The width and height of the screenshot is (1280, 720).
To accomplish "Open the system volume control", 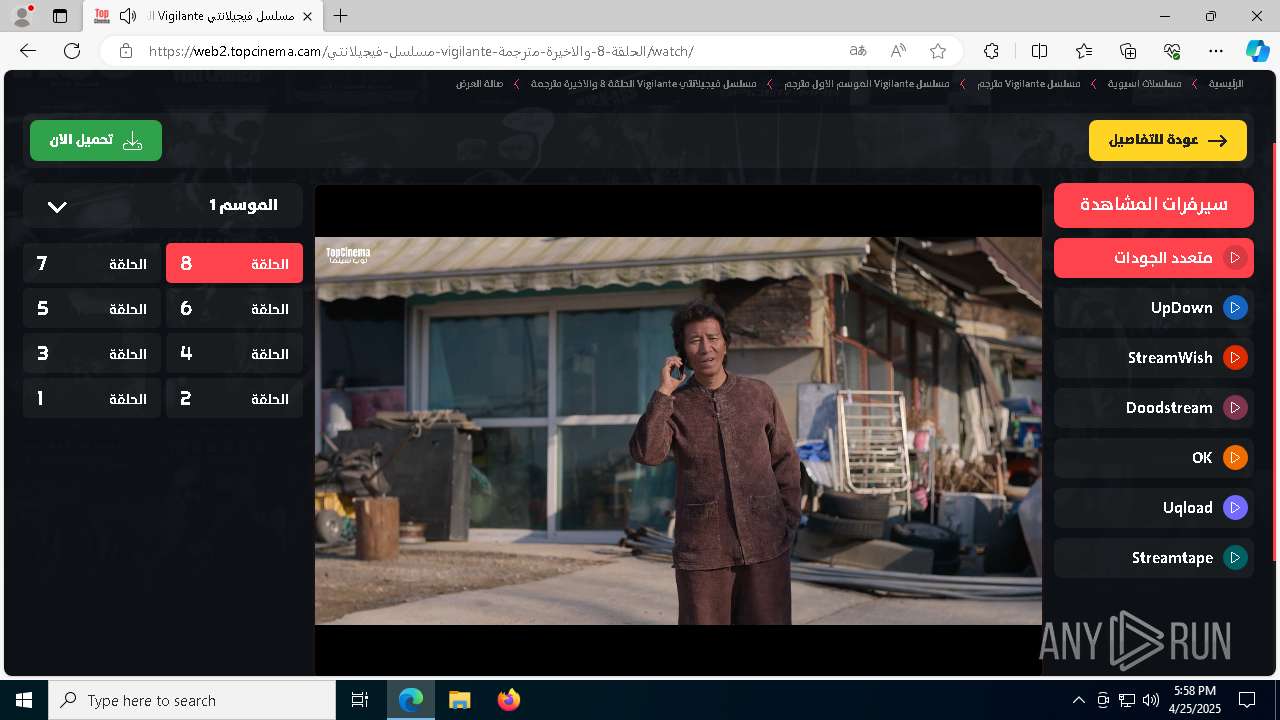I will (1150, 700).
